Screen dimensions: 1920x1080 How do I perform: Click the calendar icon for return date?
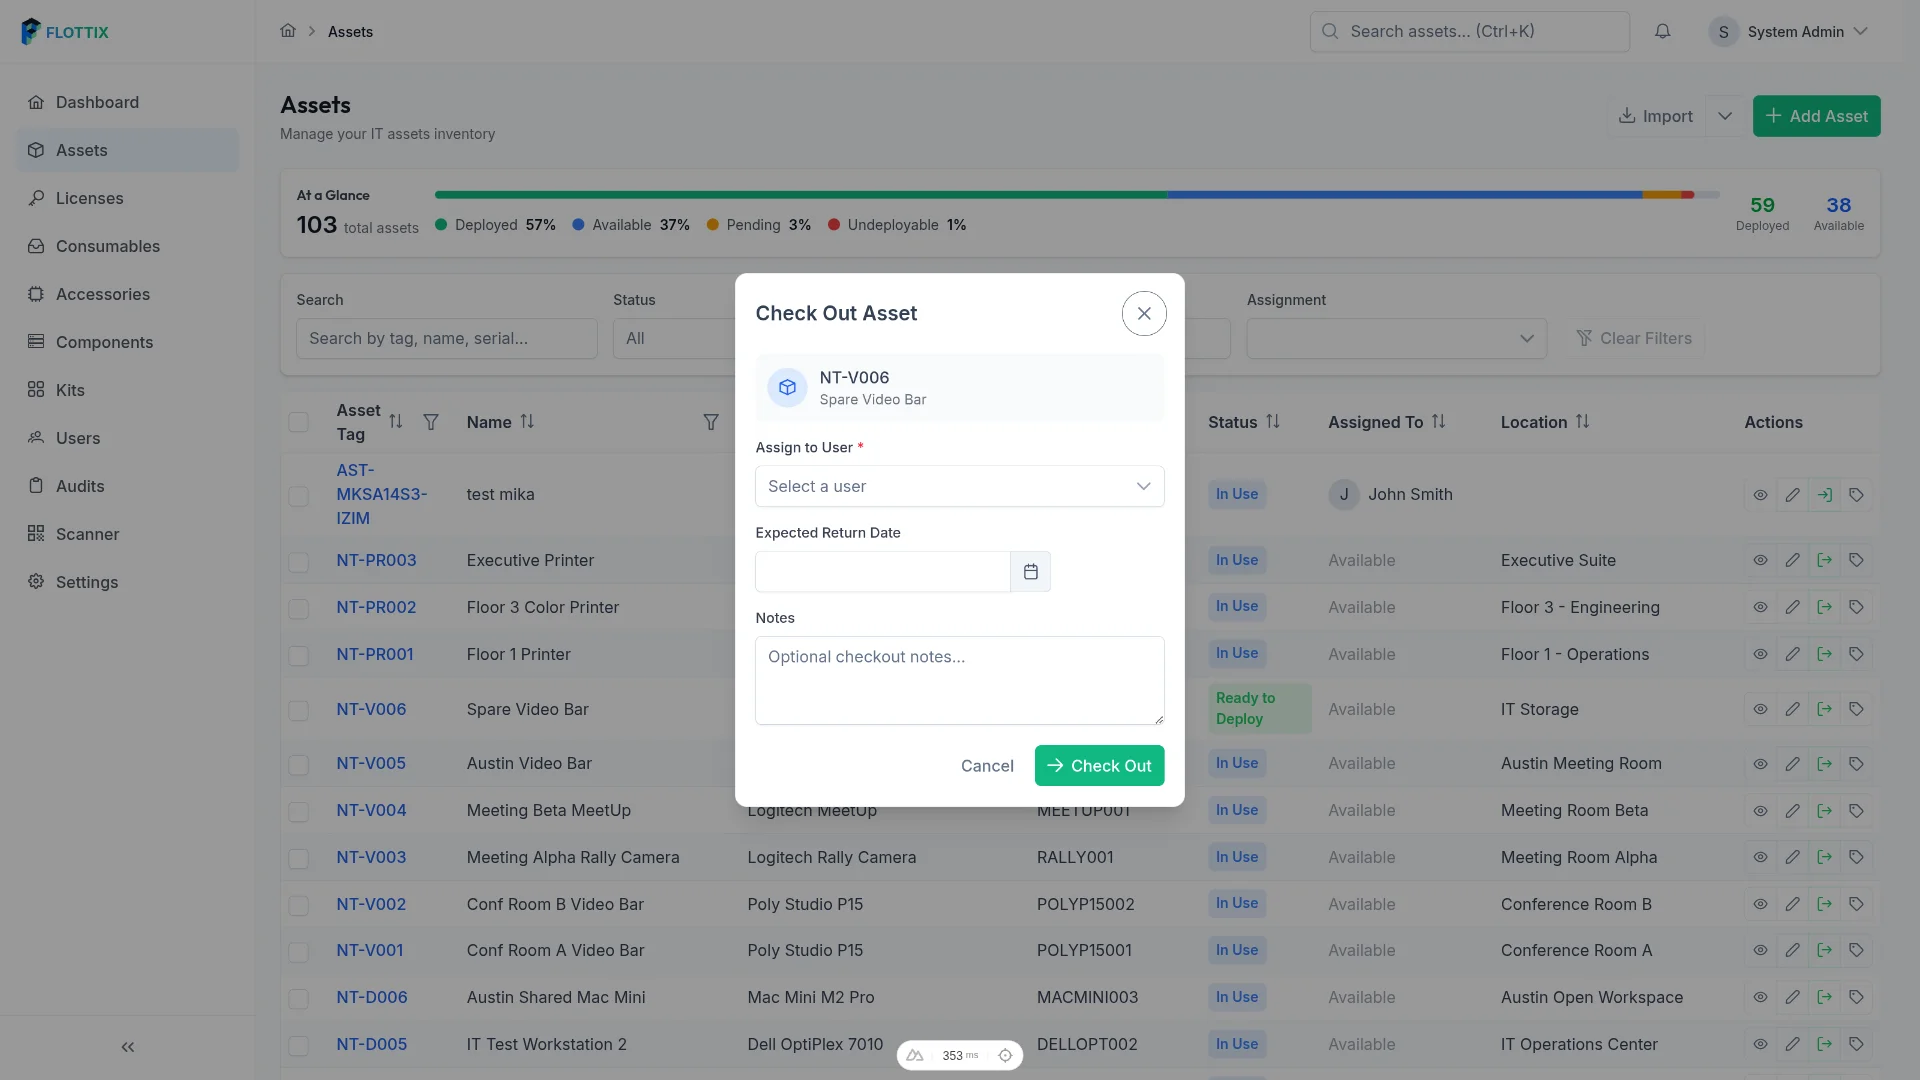pyautogui.click(x=1030, y=572)
